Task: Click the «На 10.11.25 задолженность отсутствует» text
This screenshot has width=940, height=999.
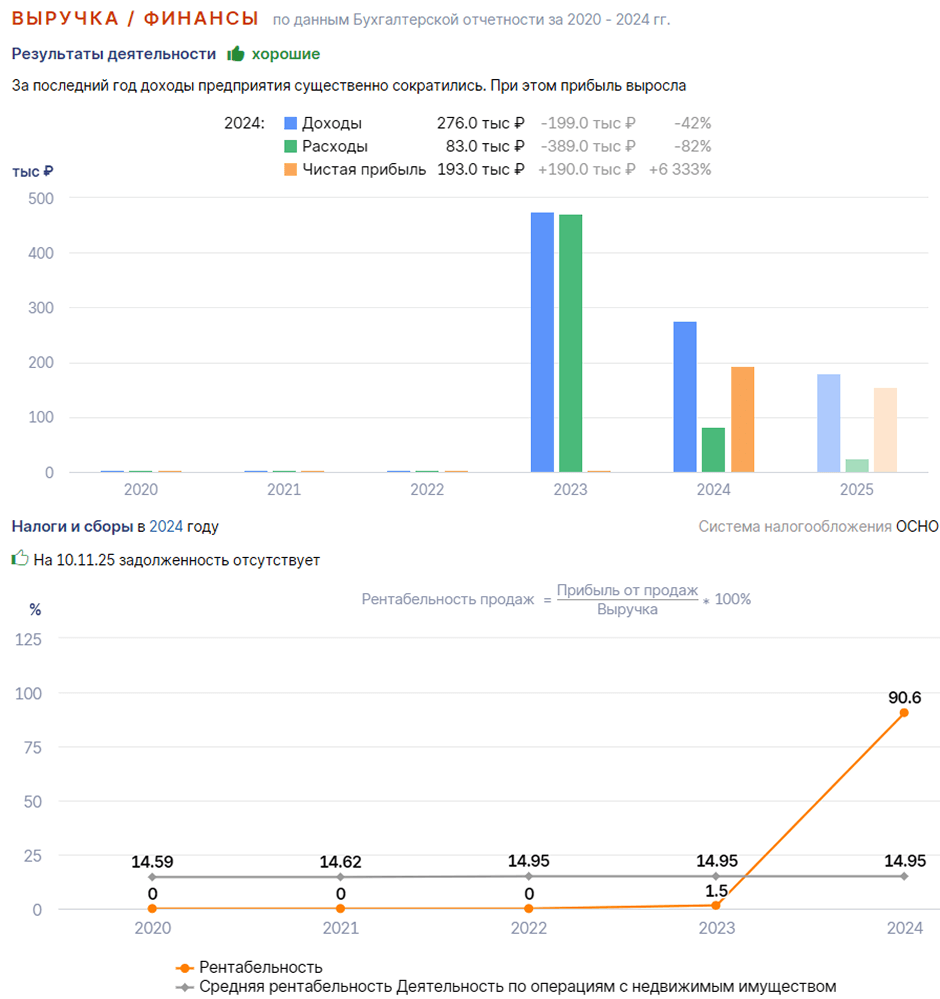Action: click(177, 560)
